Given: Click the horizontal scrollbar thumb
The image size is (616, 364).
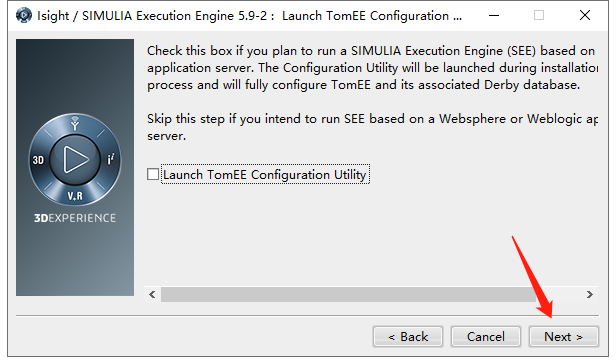Looking at the screenshot, I should (348, 294).
